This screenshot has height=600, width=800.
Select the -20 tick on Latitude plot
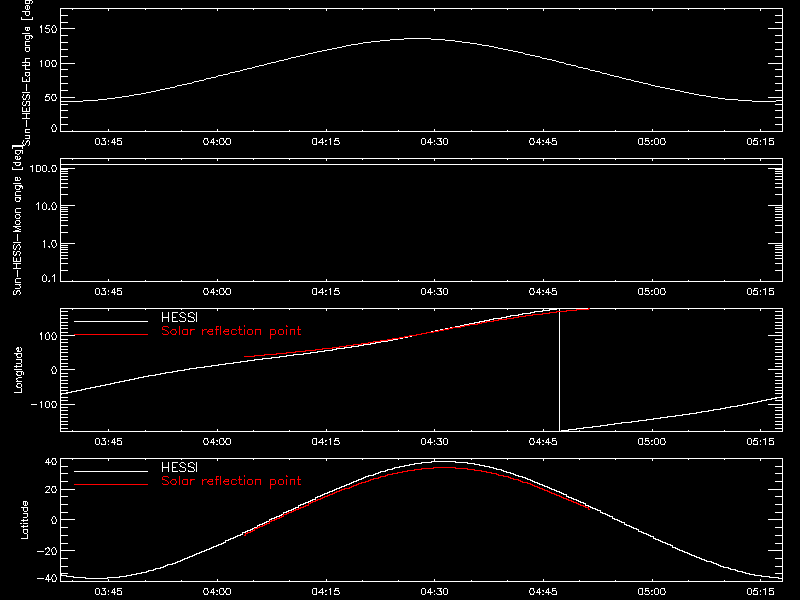pos(47,551)
